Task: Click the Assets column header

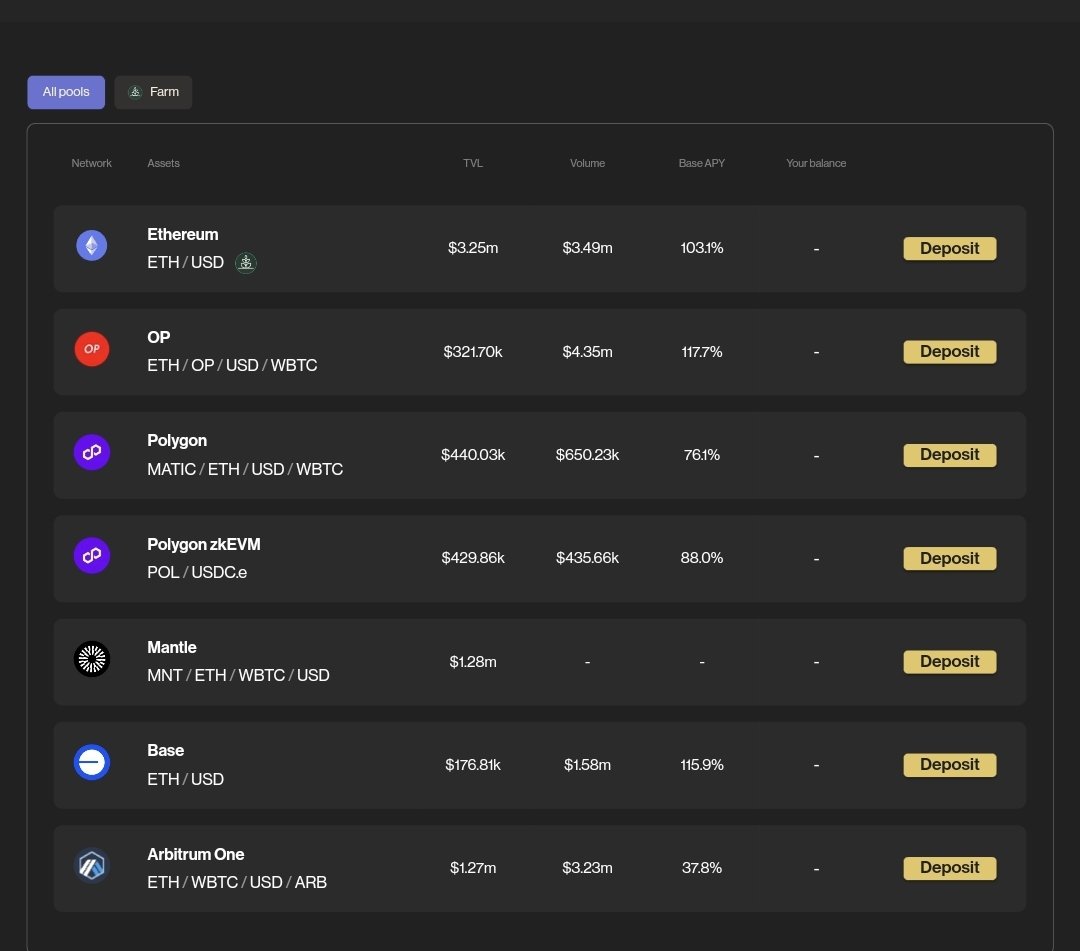Action: point(163,163)
